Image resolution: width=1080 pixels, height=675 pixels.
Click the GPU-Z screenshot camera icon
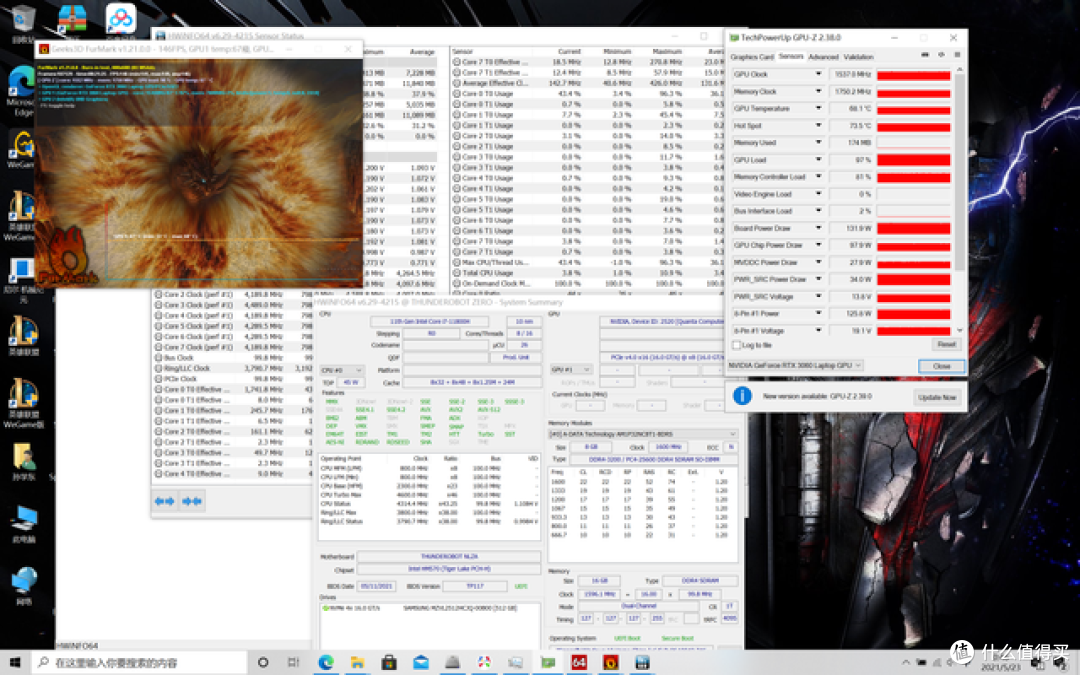coord(925,55)
